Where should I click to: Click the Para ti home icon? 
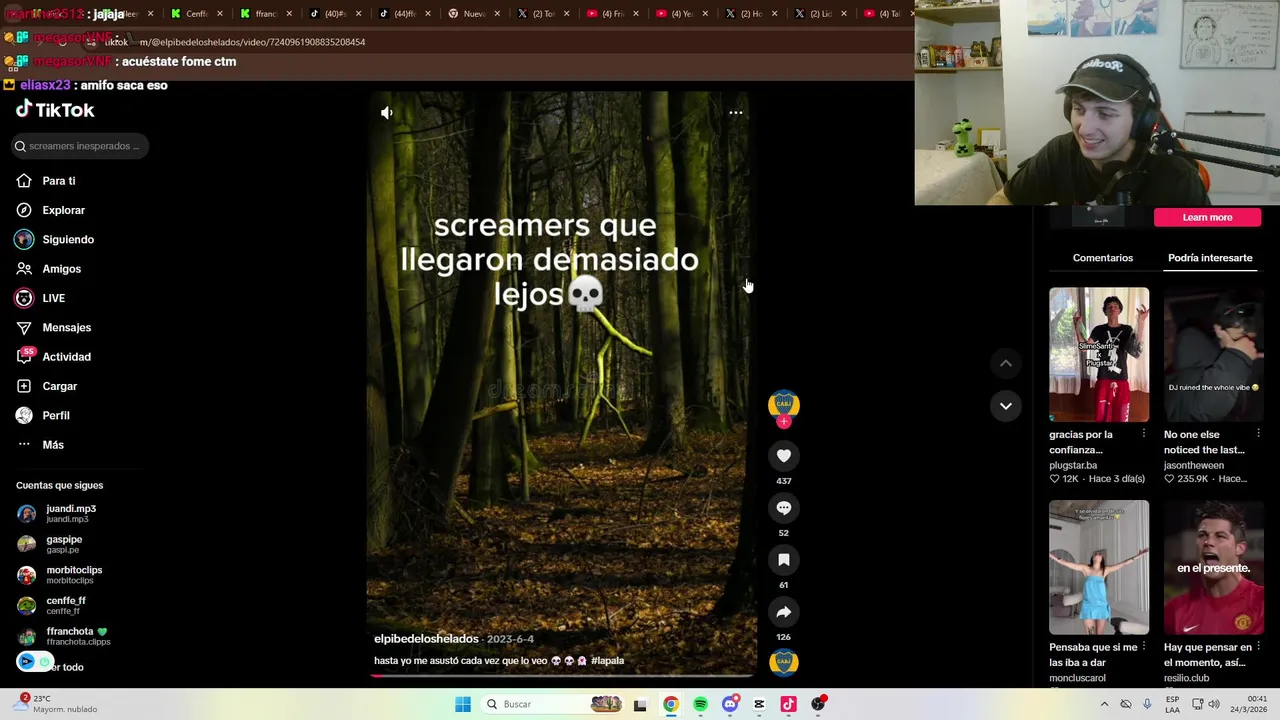click(x=24, y=181)
